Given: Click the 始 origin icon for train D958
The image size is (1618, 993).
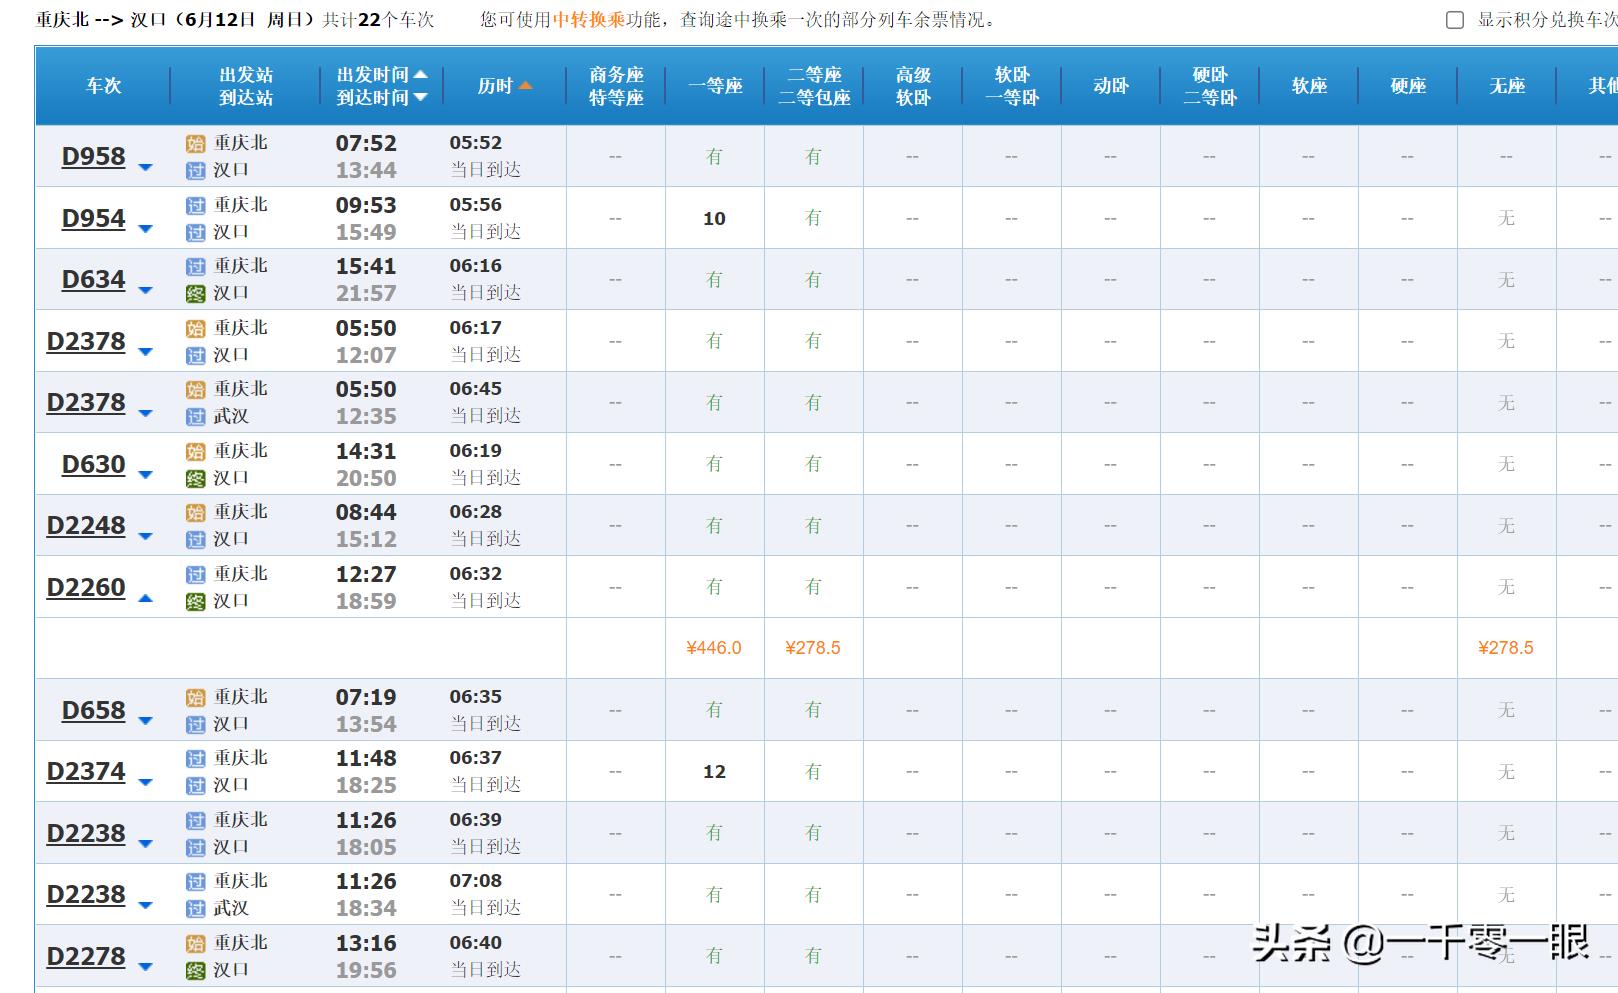Looking at the screenshot, I should point(195,144).
